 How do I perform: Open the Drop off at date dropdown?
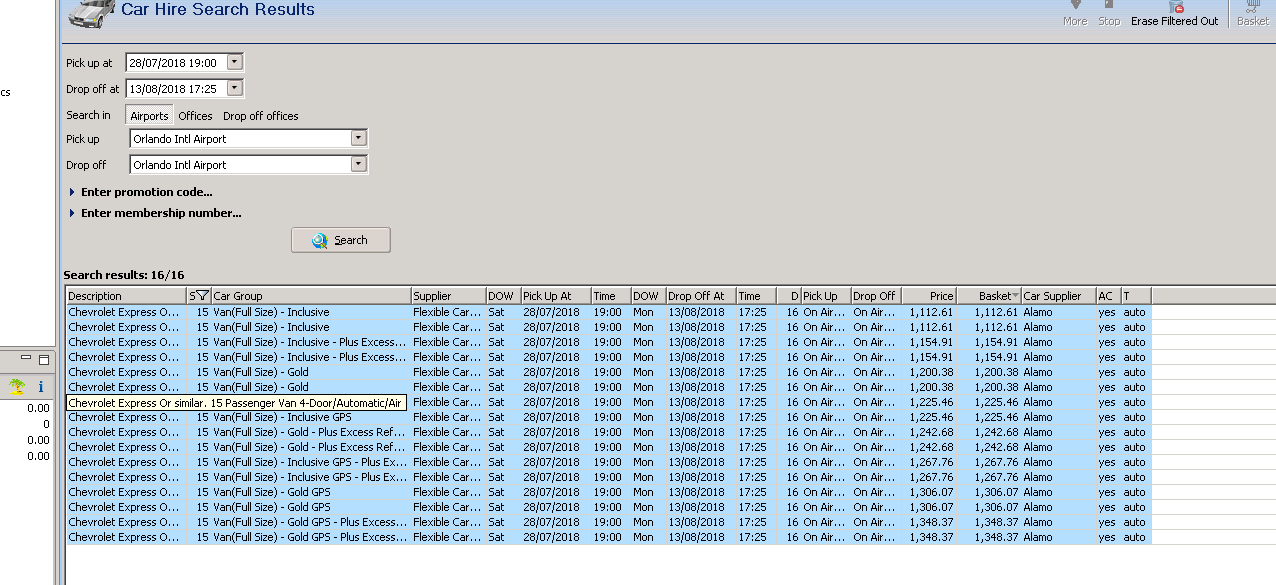(x=234, y=88)
